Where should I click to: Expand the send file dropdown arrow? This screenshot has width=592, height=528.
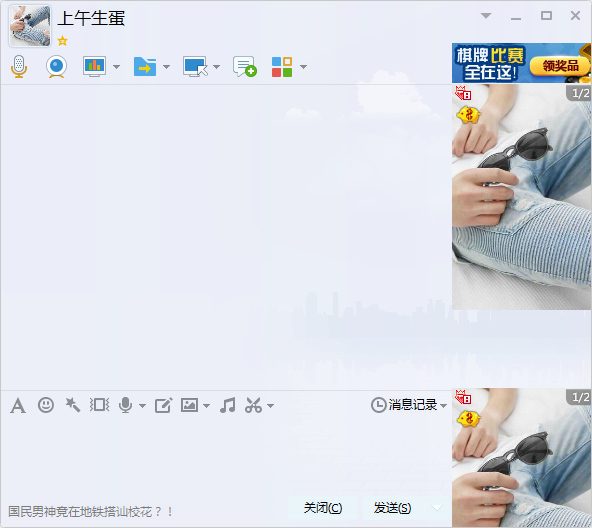click(166, 67)
